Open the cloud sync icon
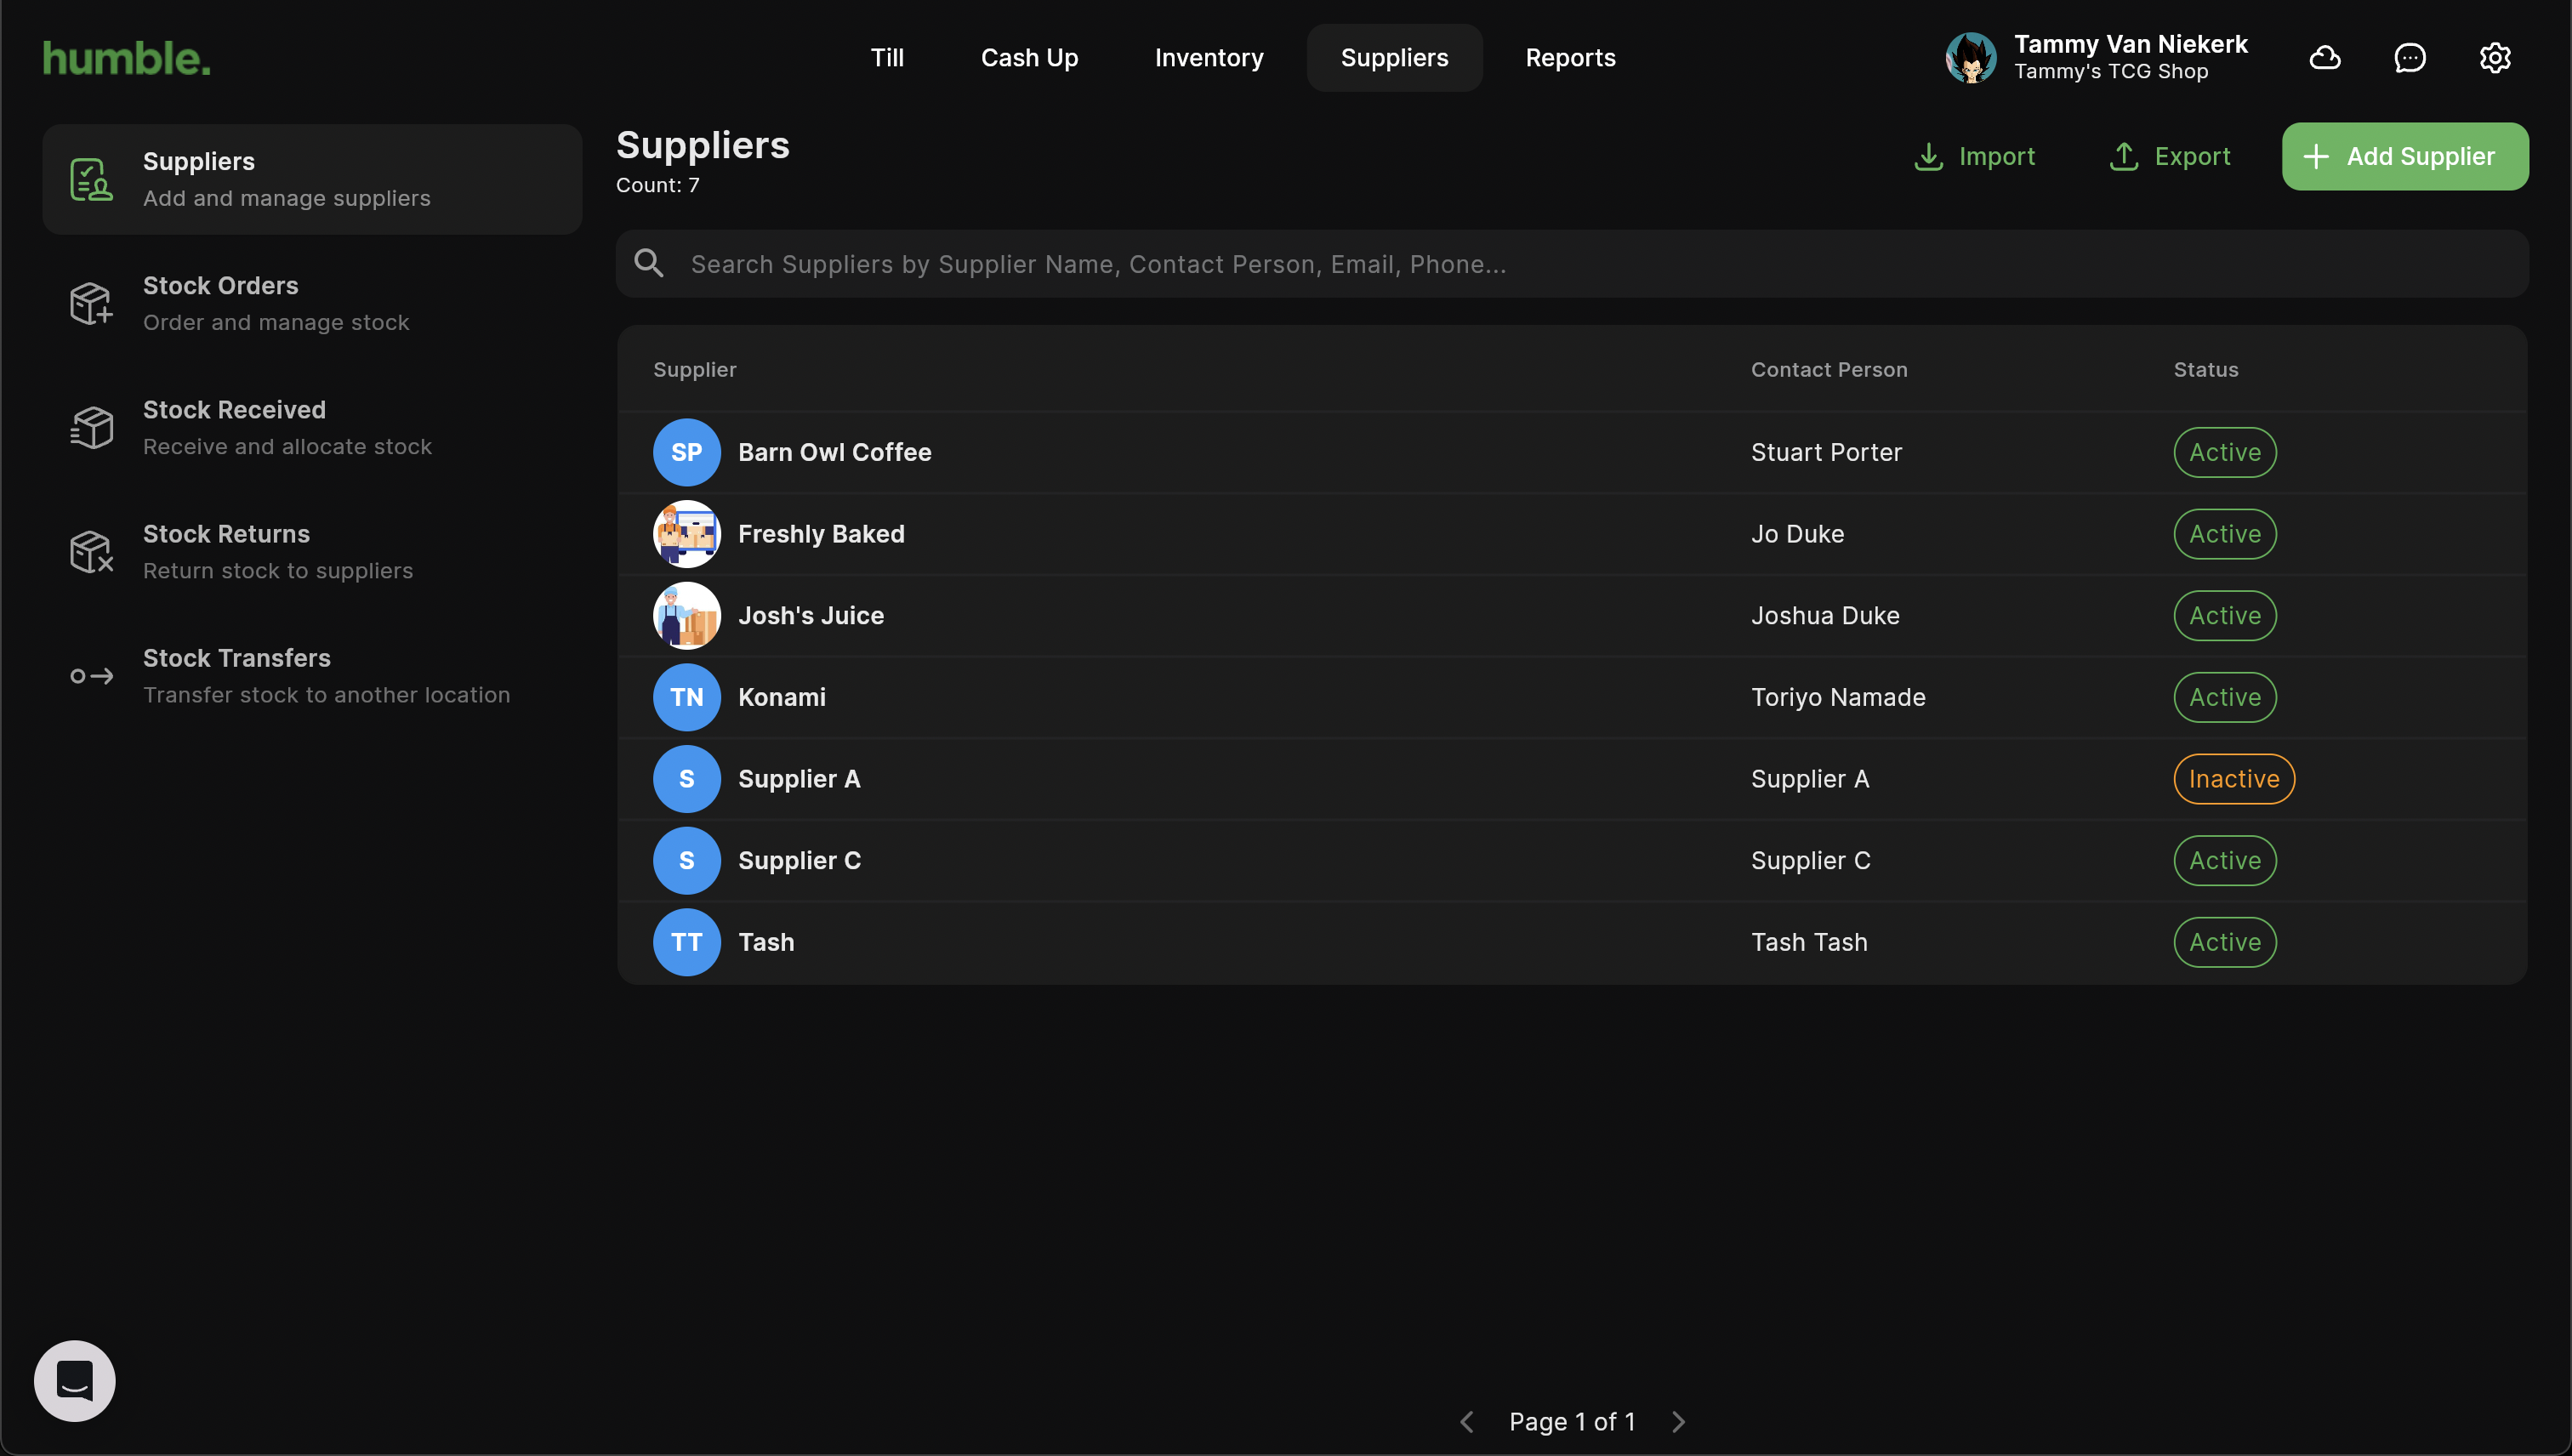2572x1456 pixels. [2324, 58]
